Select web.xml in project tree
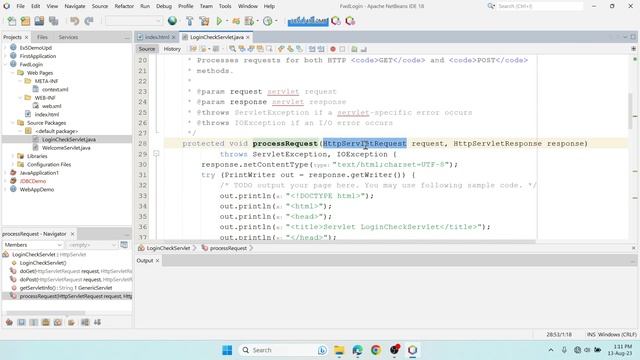 tap(51, 106)
